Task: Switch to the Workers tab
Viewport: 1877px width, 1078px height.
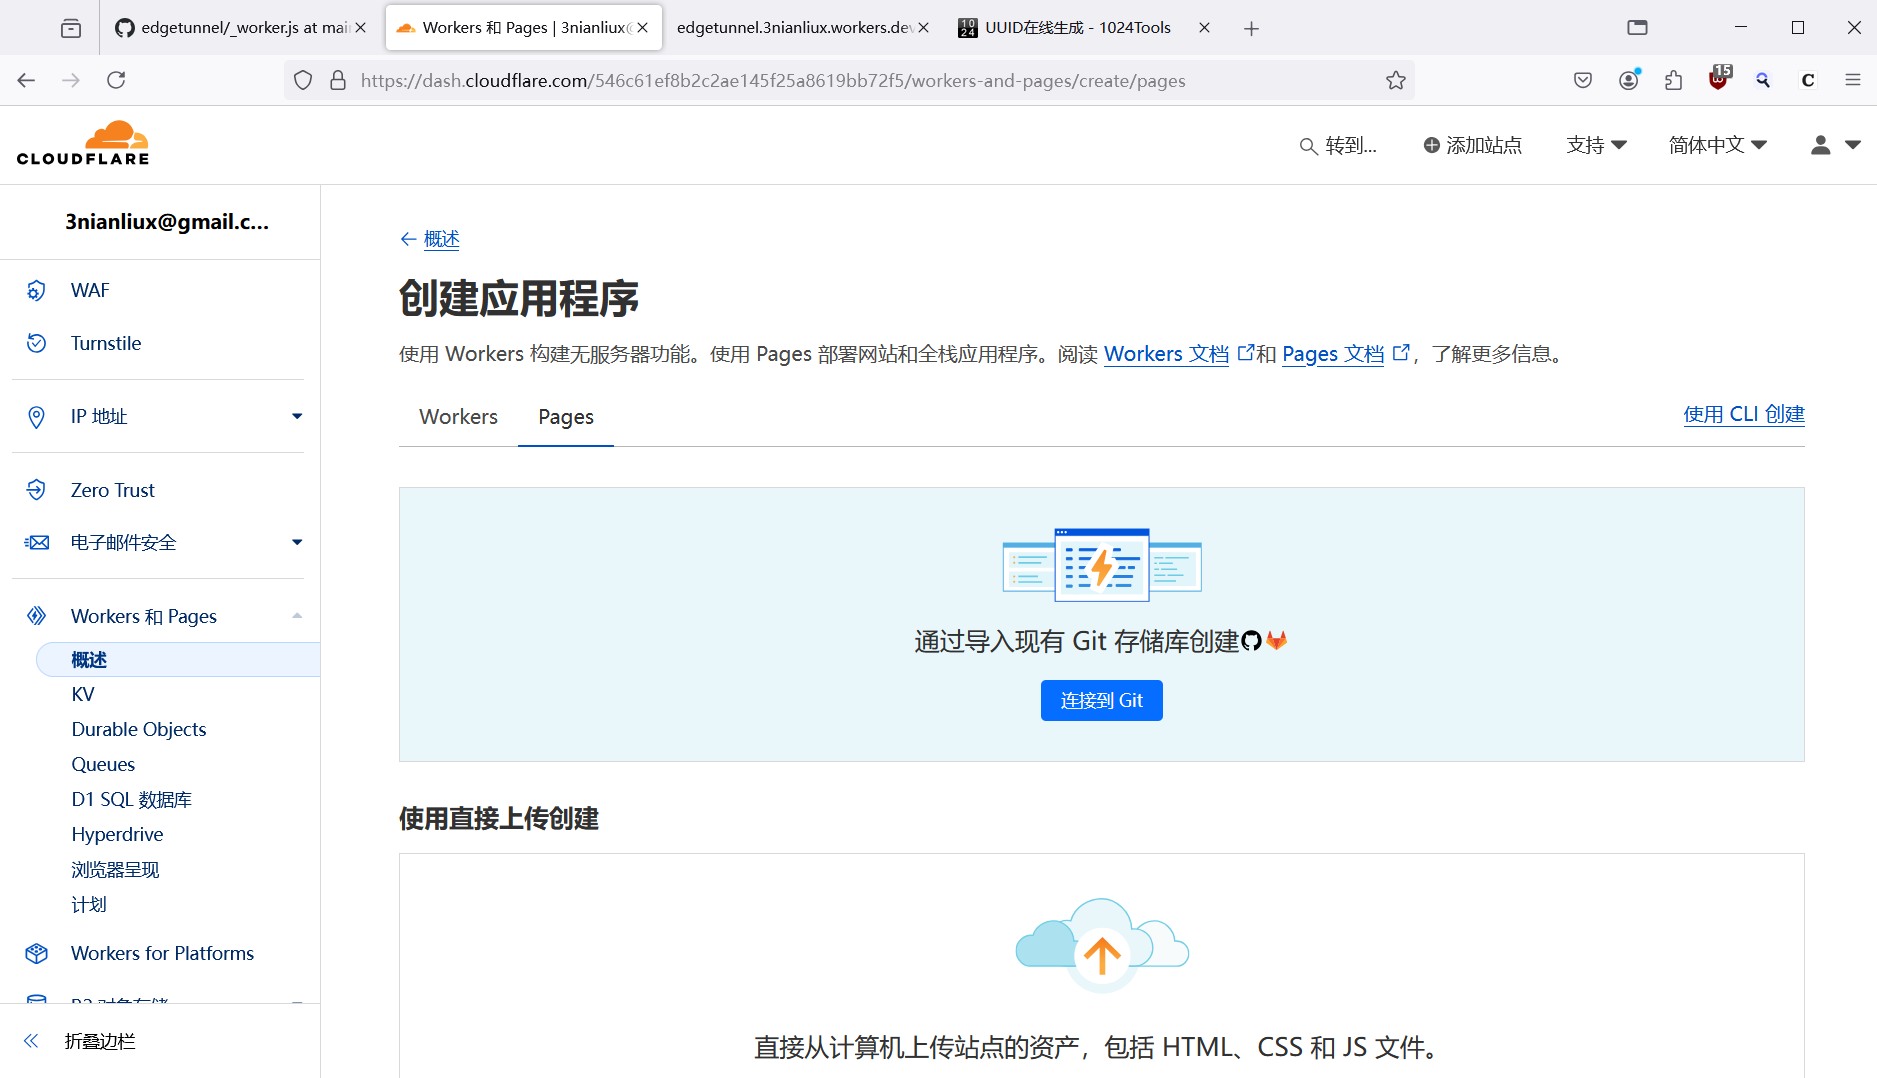Action: pos(458,417)
